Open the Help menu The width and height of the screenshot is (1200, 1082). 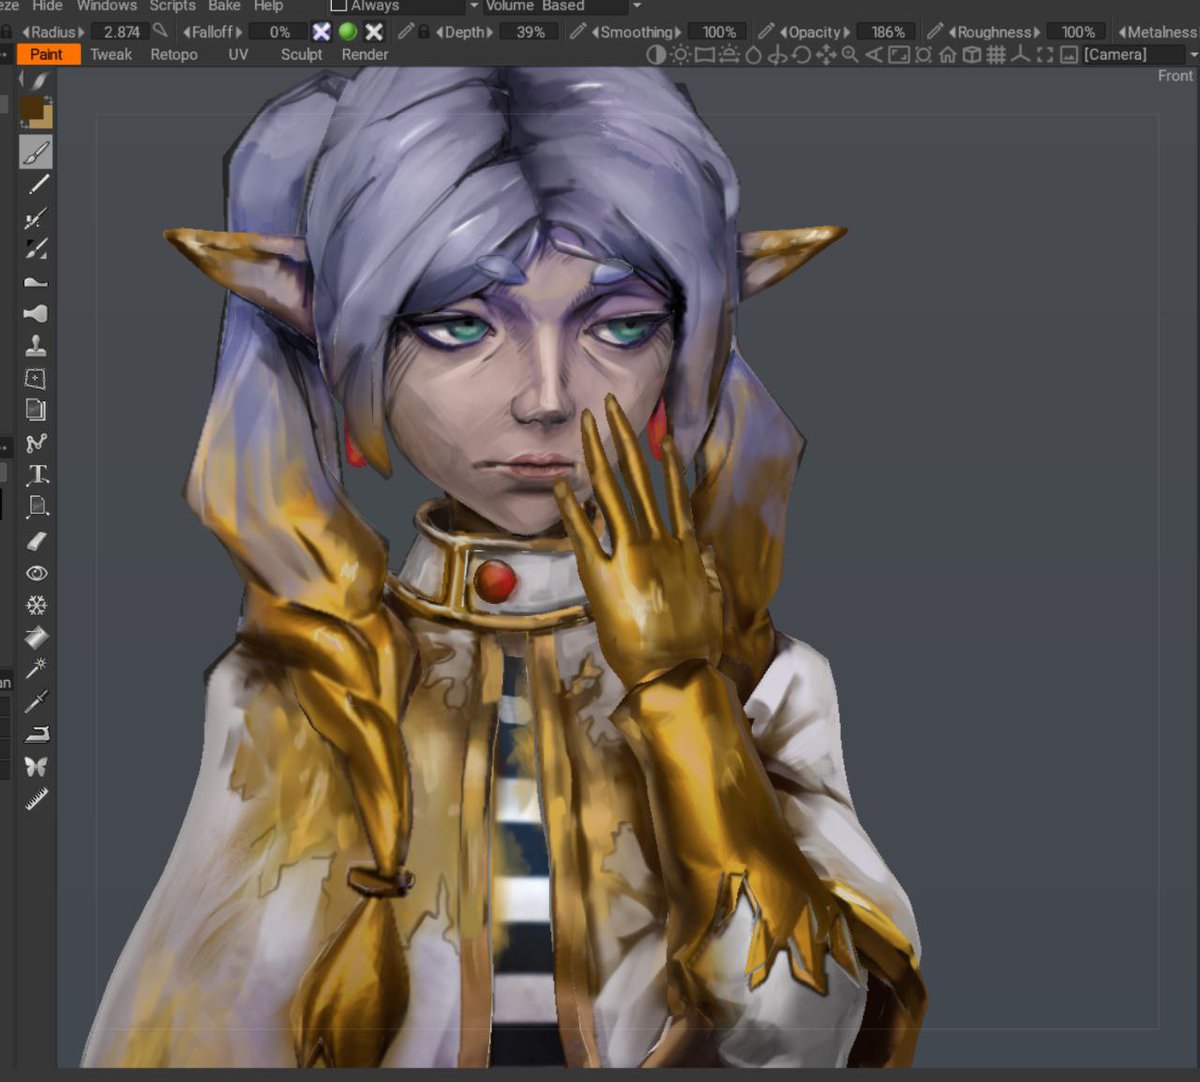[x=268, y=6]
